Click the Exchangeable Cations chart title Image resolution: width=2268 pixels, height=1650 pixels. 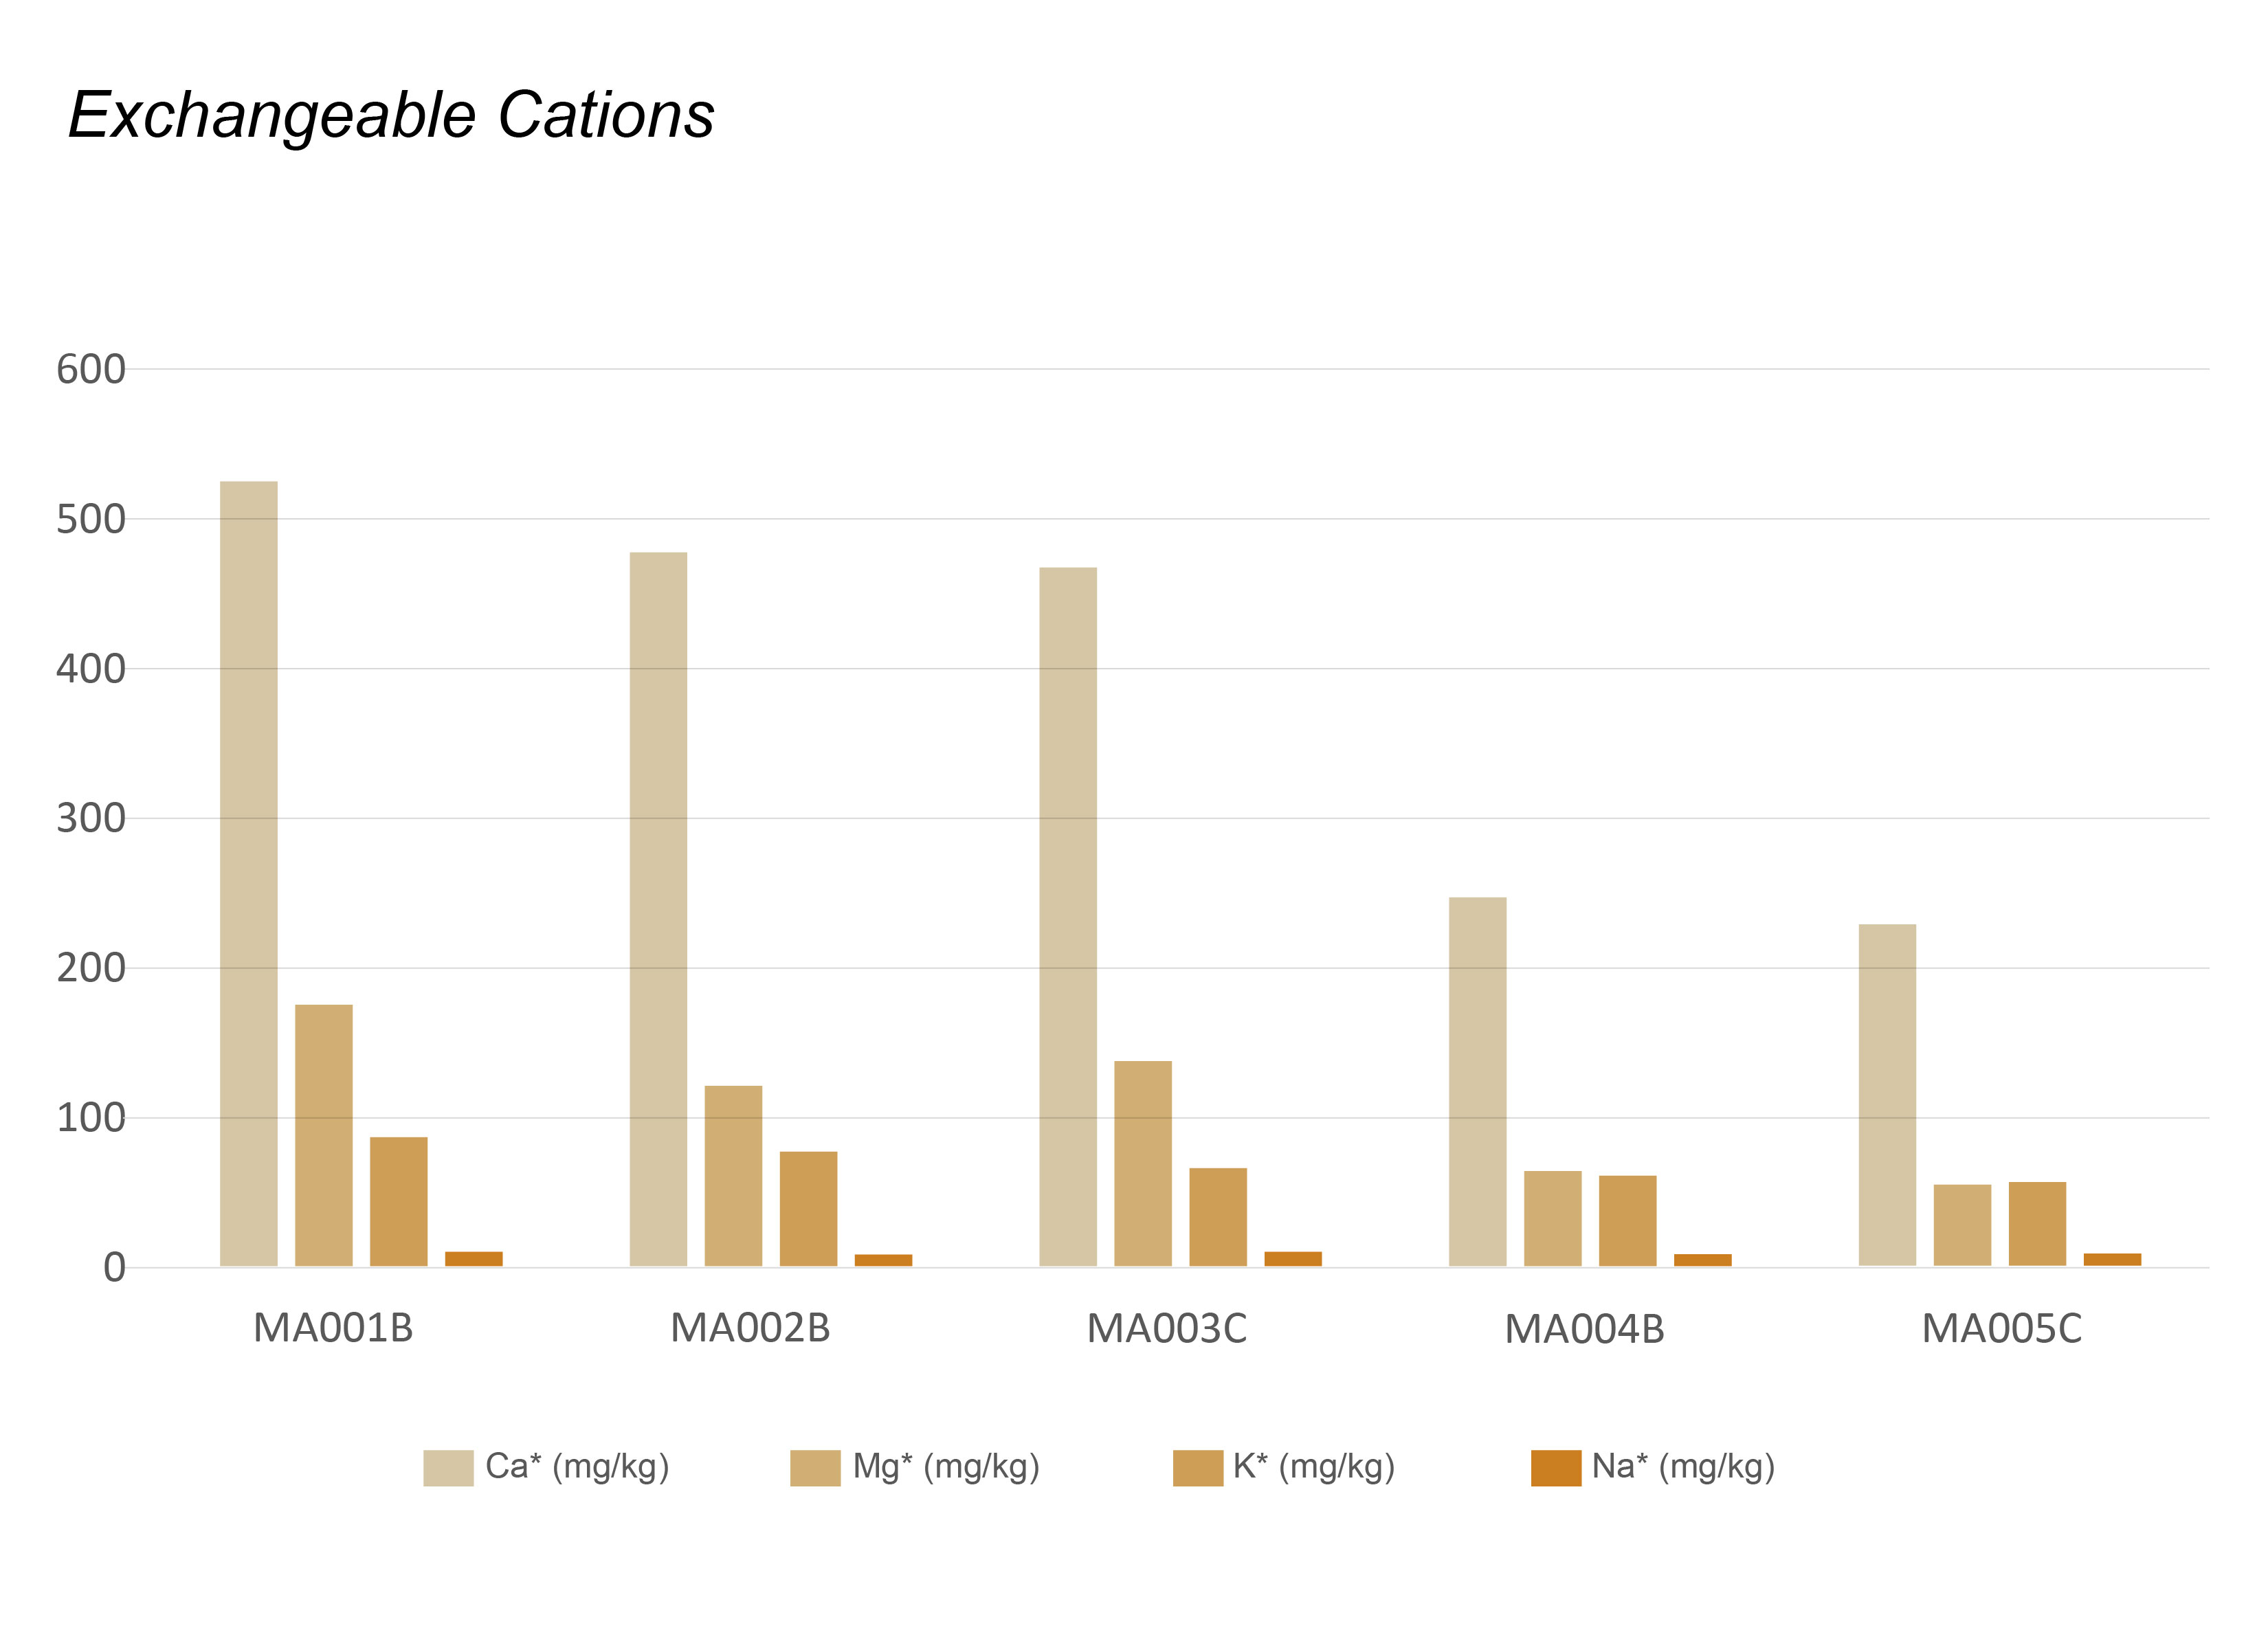tap(391, 115)
